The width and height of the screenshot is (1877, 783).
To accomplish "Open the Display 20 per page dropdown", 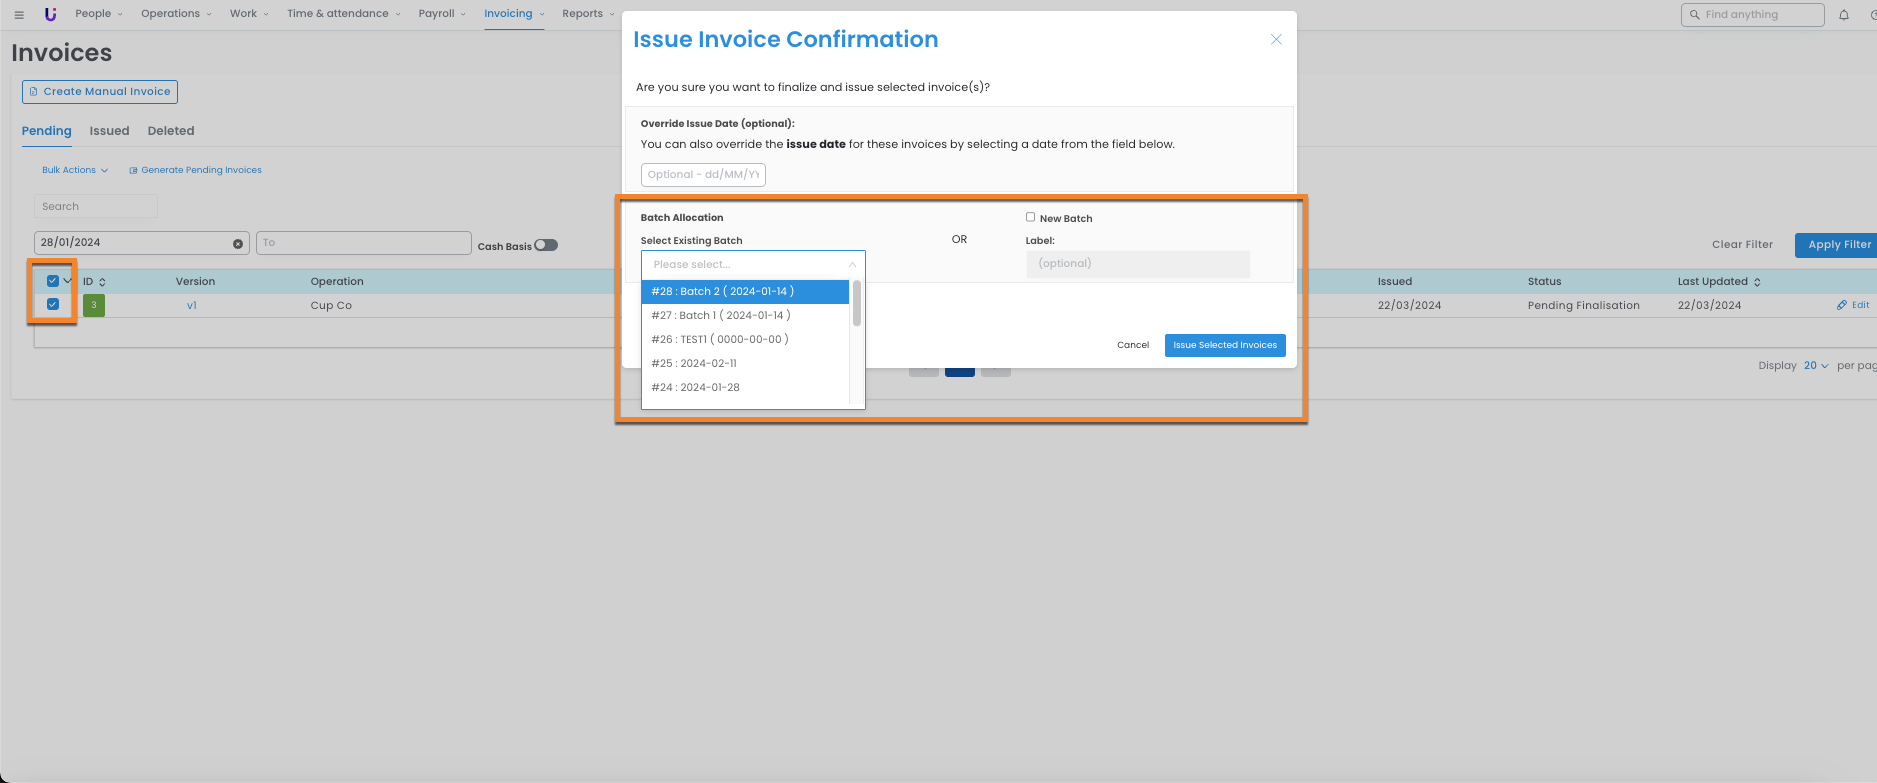I will pos(1815,366).
